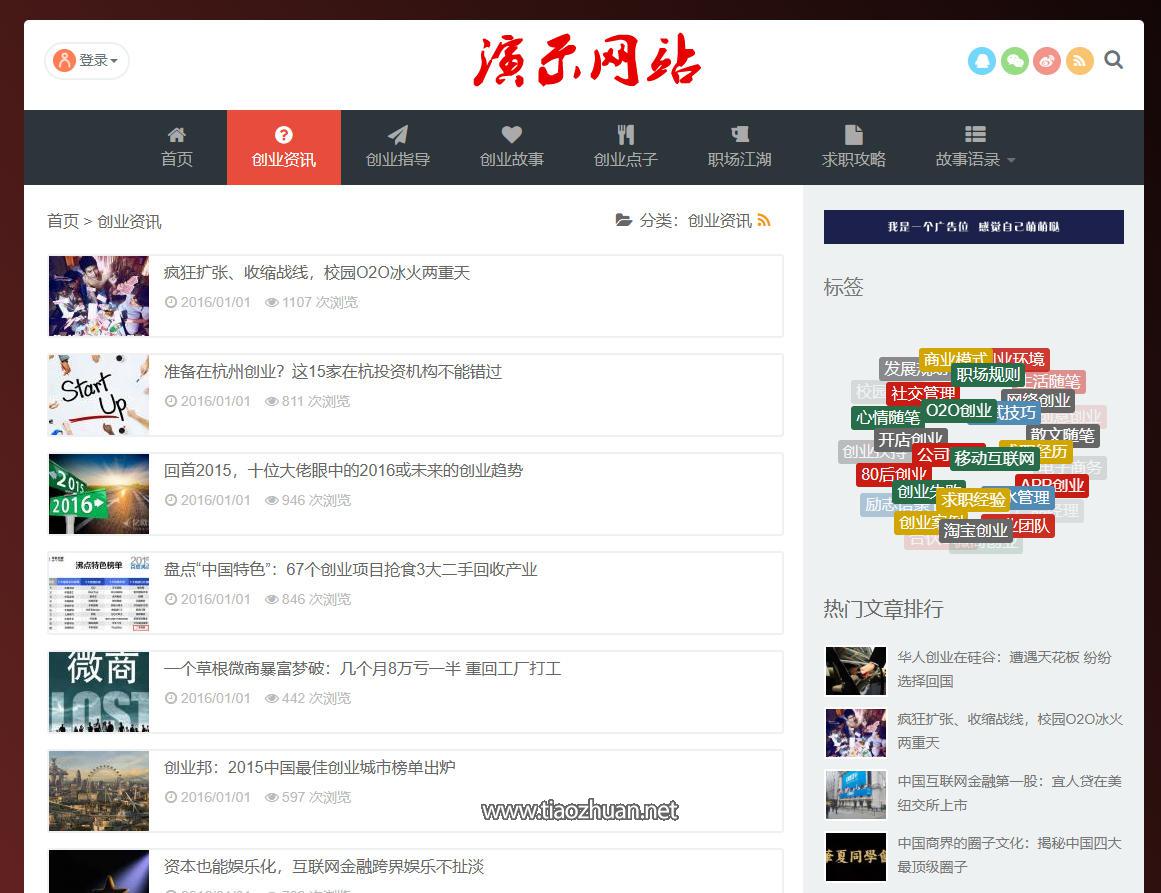Select the 创业指导 paper plane tab

click(x=398, y=147)
